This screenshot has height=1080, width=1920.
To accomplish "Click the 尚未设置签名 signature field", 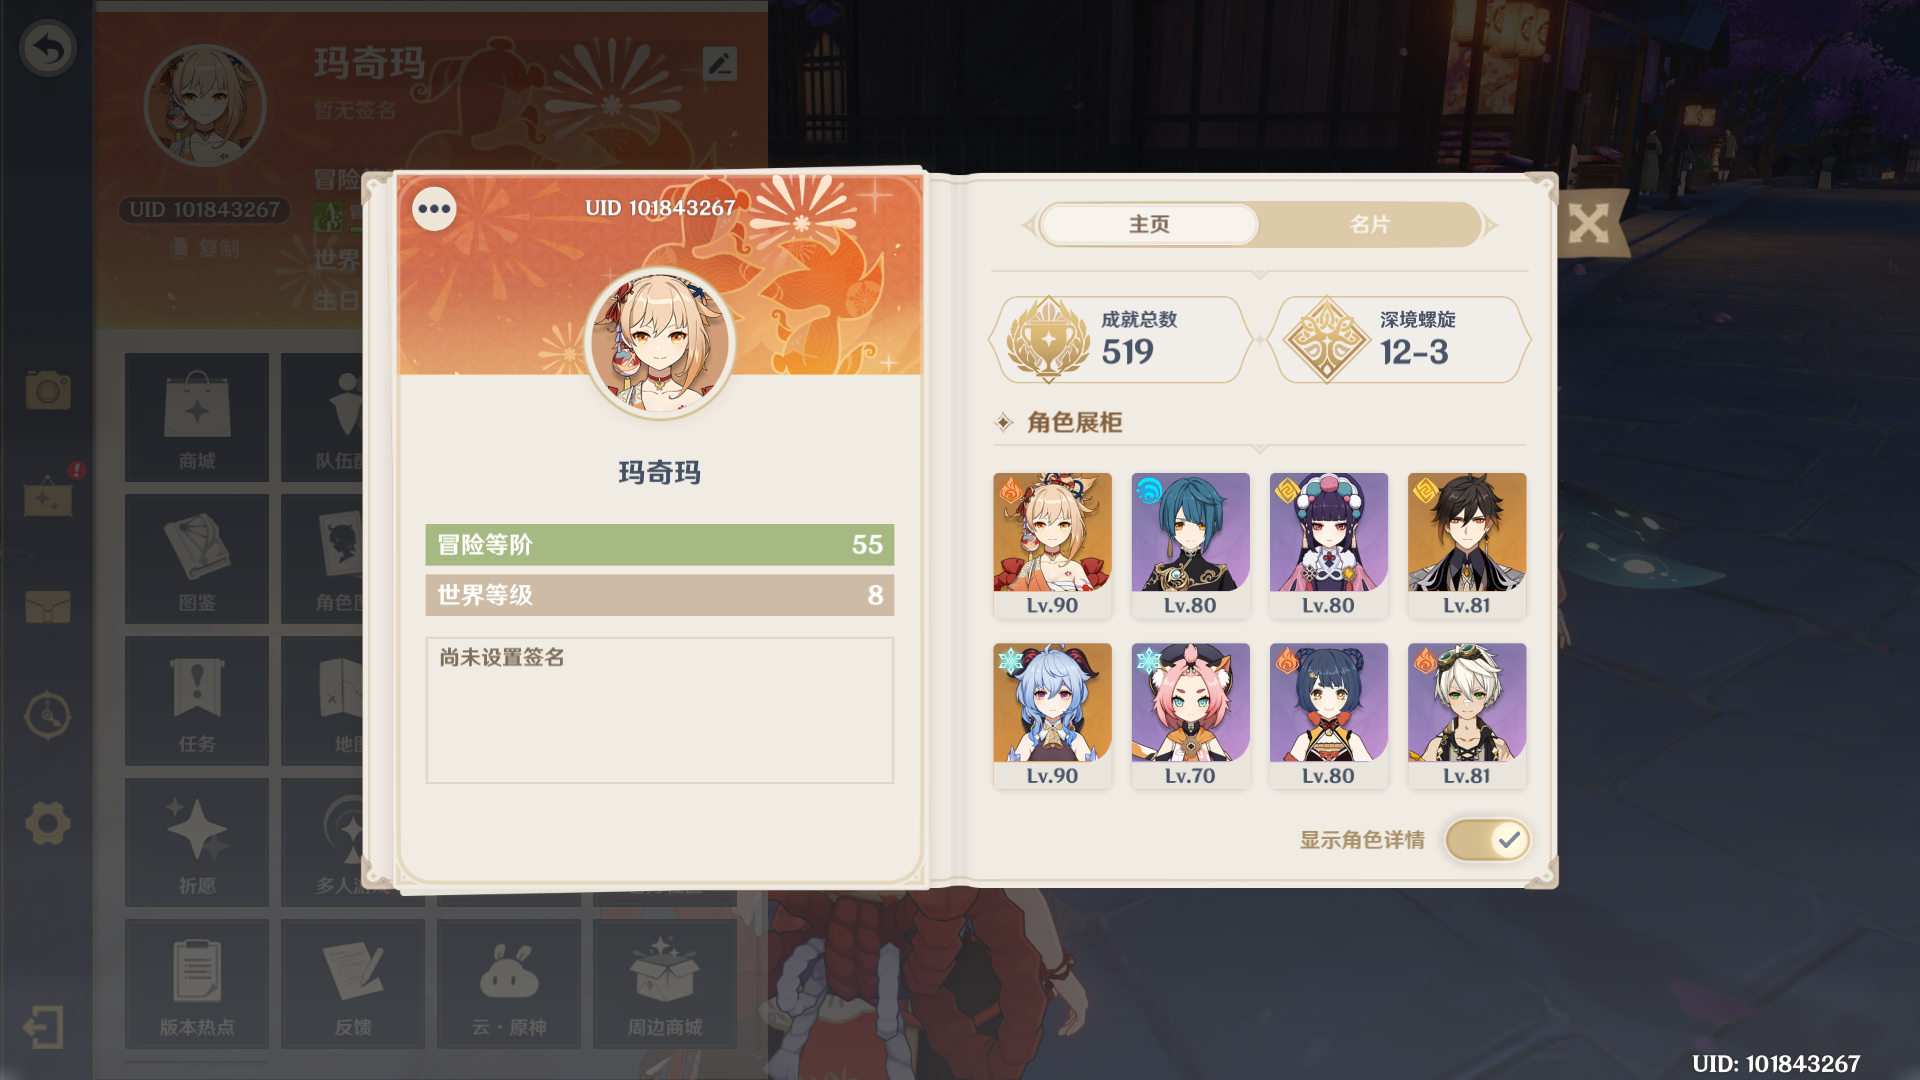I will click(x=660, y=710).
